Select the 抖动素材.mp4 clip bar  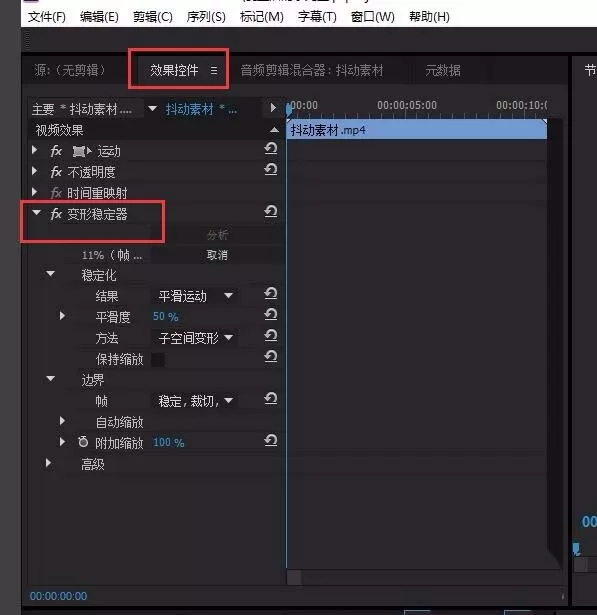click(x=417, y=129)
